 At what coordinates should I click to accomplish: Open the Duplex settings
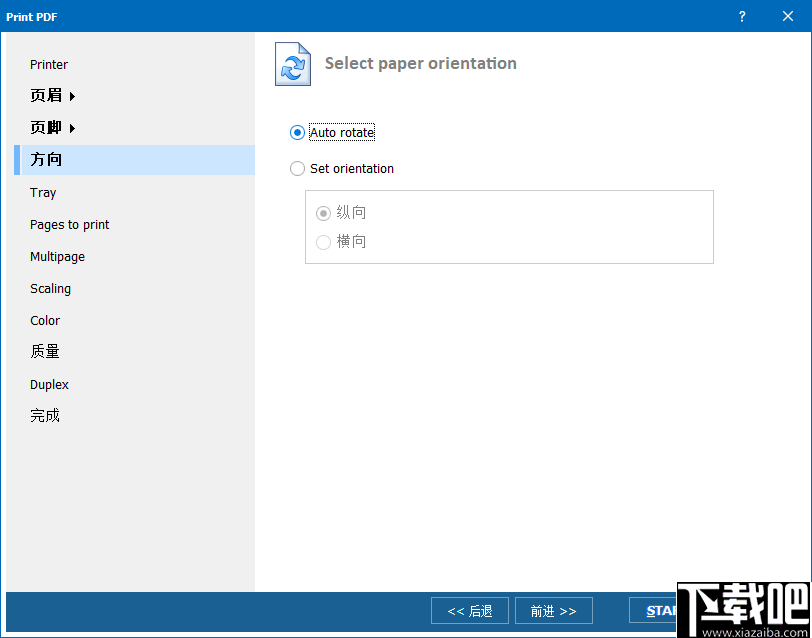point(49,384)
